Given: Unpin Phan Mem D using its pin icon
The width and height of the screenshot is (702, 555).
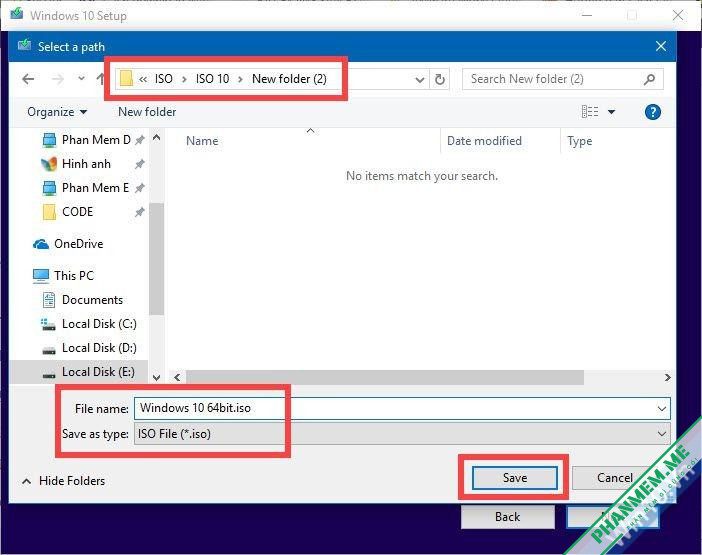Looking at the screenshot, I should [140, 140].
